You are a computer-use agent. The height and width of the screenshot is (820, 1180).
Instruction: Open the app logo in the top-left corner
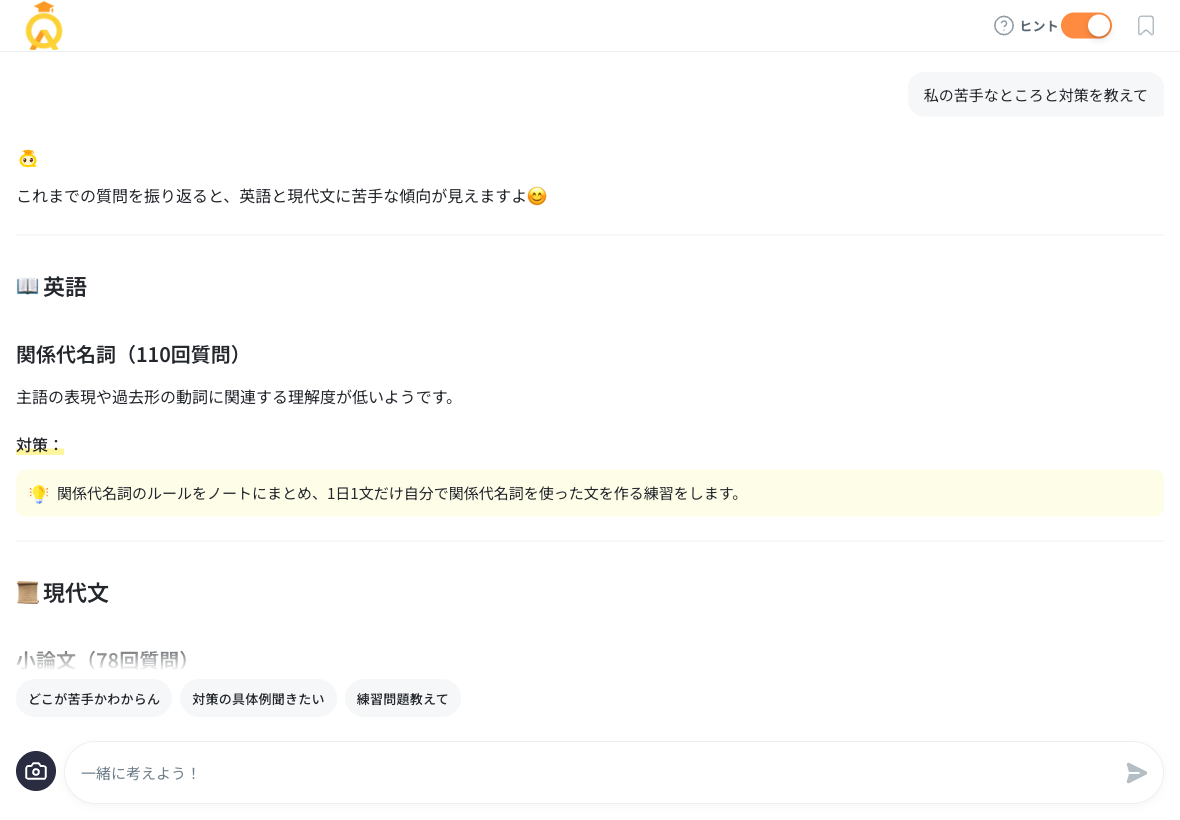43,26
